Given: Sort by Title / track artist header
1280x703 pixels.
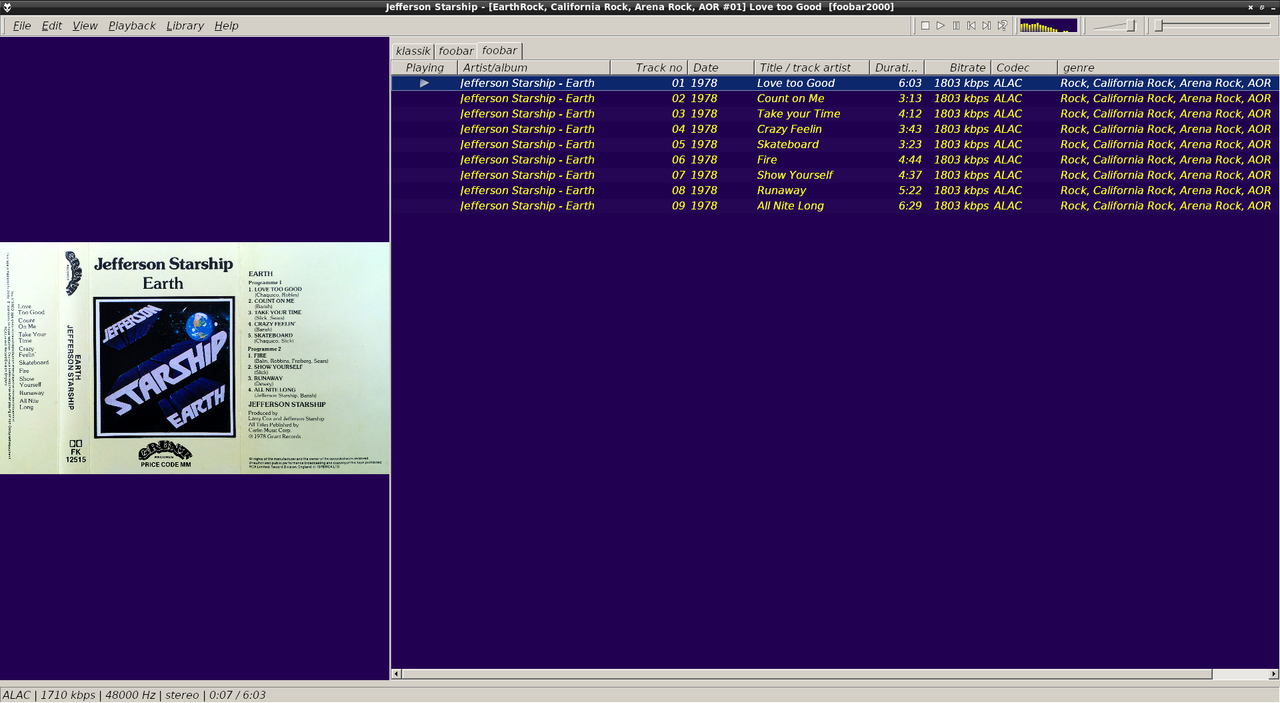Looking at the screenshot, I should [x=812, y=67].
